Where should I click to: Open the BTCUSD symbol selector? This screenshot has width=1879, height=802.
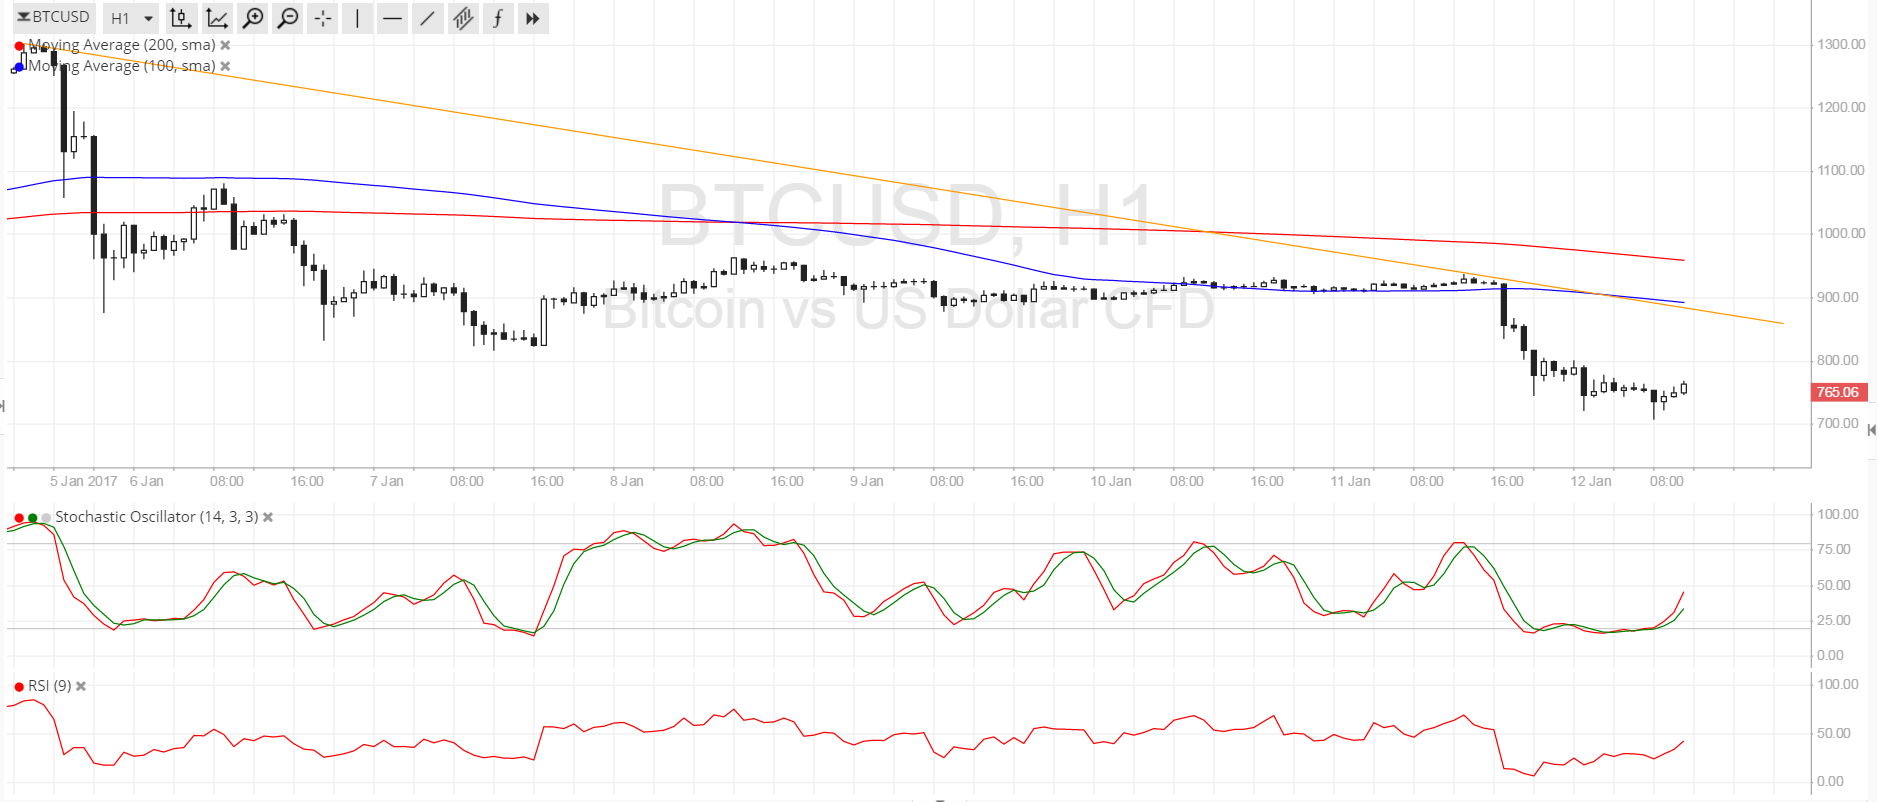[54, 17]
